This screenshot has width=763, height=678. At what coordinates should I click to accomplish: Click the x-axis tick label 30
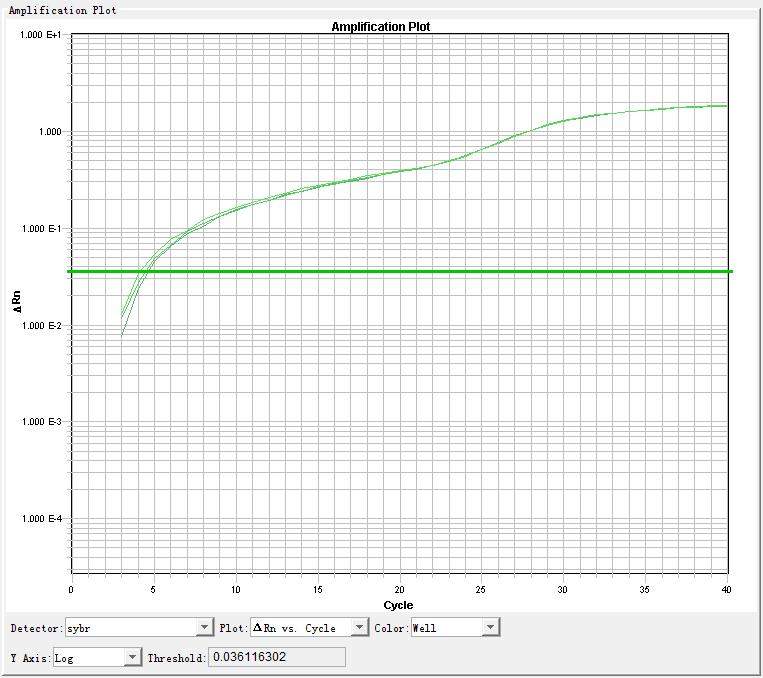[563, 589]
